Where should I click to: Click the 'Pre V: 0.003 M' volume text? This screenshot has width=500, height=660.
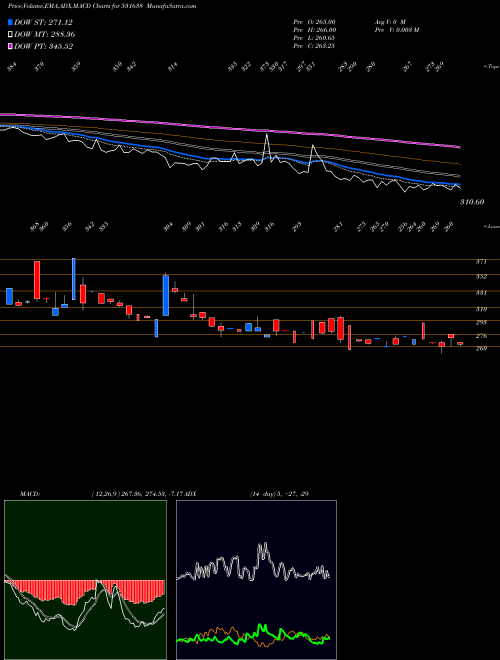(396, 29)
